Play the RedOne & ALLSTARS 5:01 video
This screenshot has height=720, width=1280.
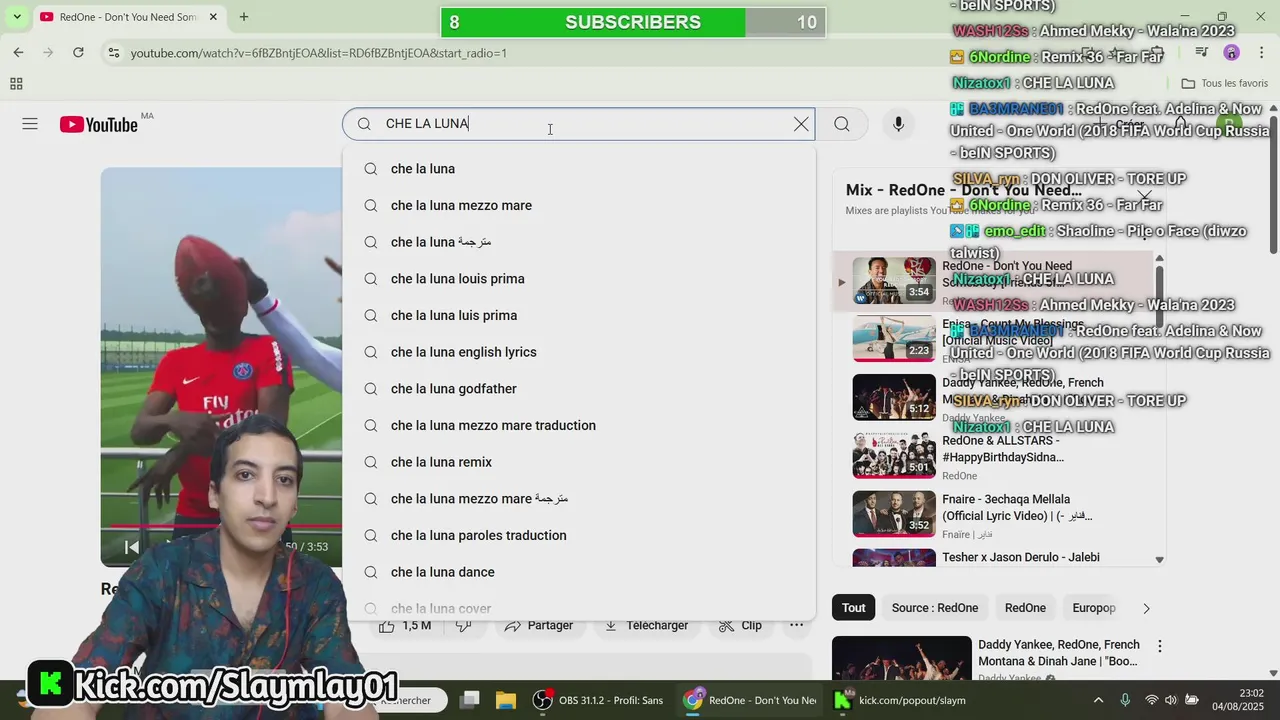click(x=893, y=455)
